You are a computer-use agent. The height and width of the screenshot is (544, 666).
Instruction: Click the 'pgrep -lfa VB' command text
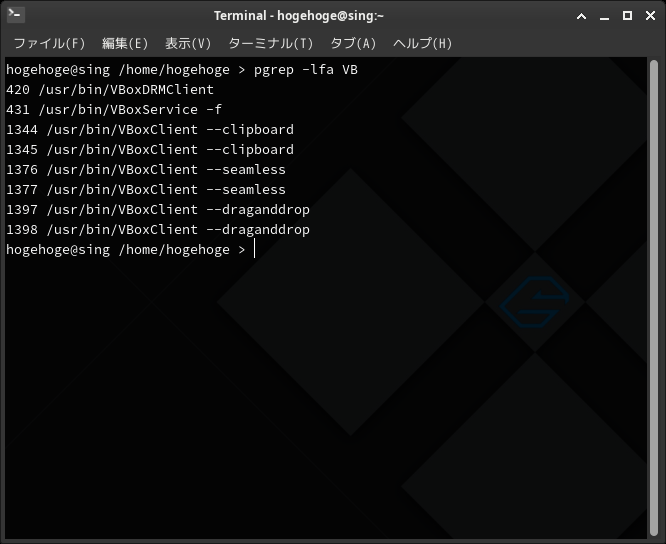(306, 70)
